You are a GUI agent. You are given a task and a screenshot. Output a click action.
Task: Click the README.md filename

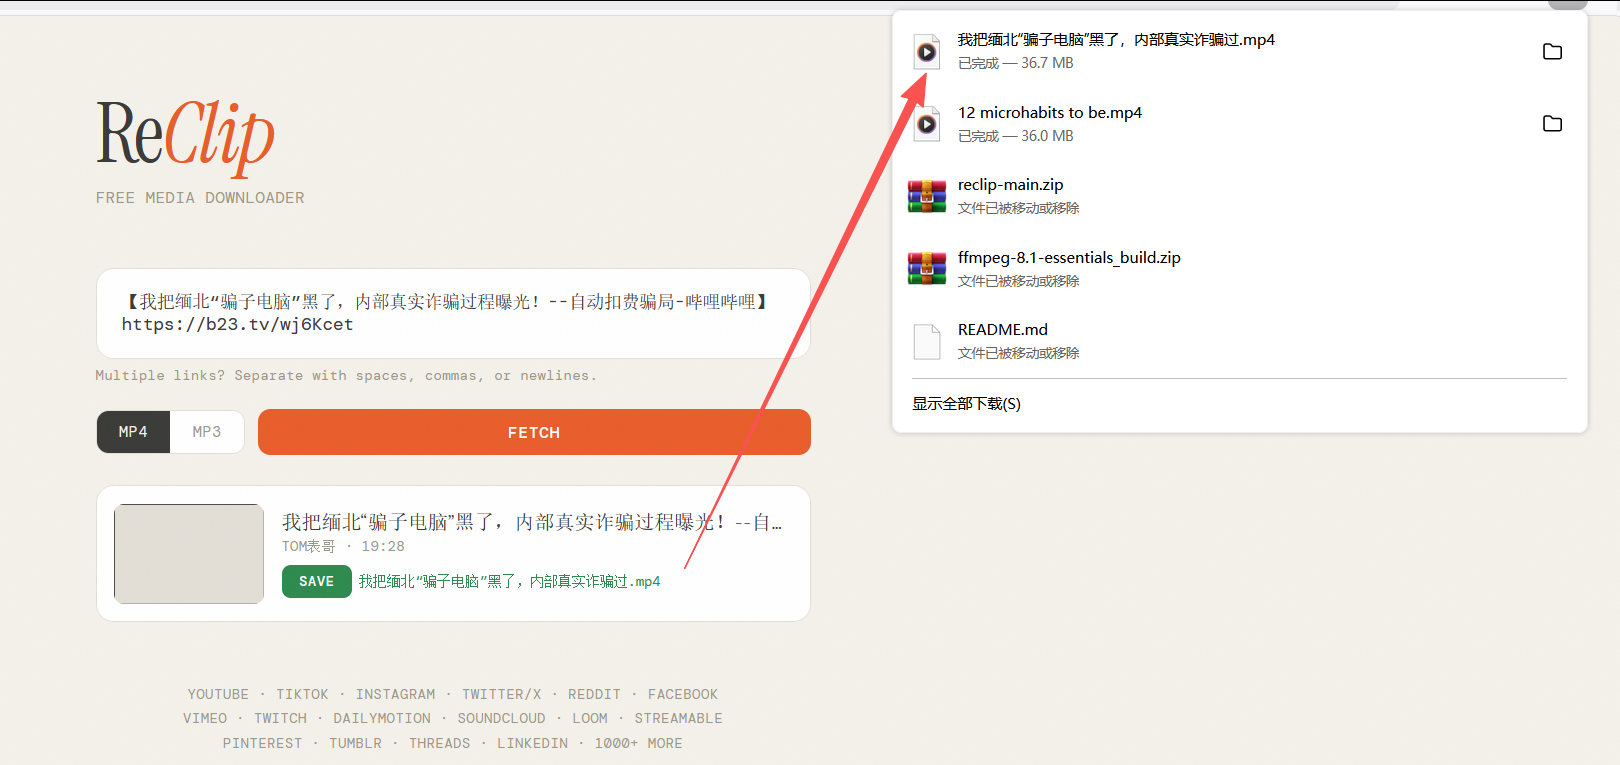(x=1002, y=330)
